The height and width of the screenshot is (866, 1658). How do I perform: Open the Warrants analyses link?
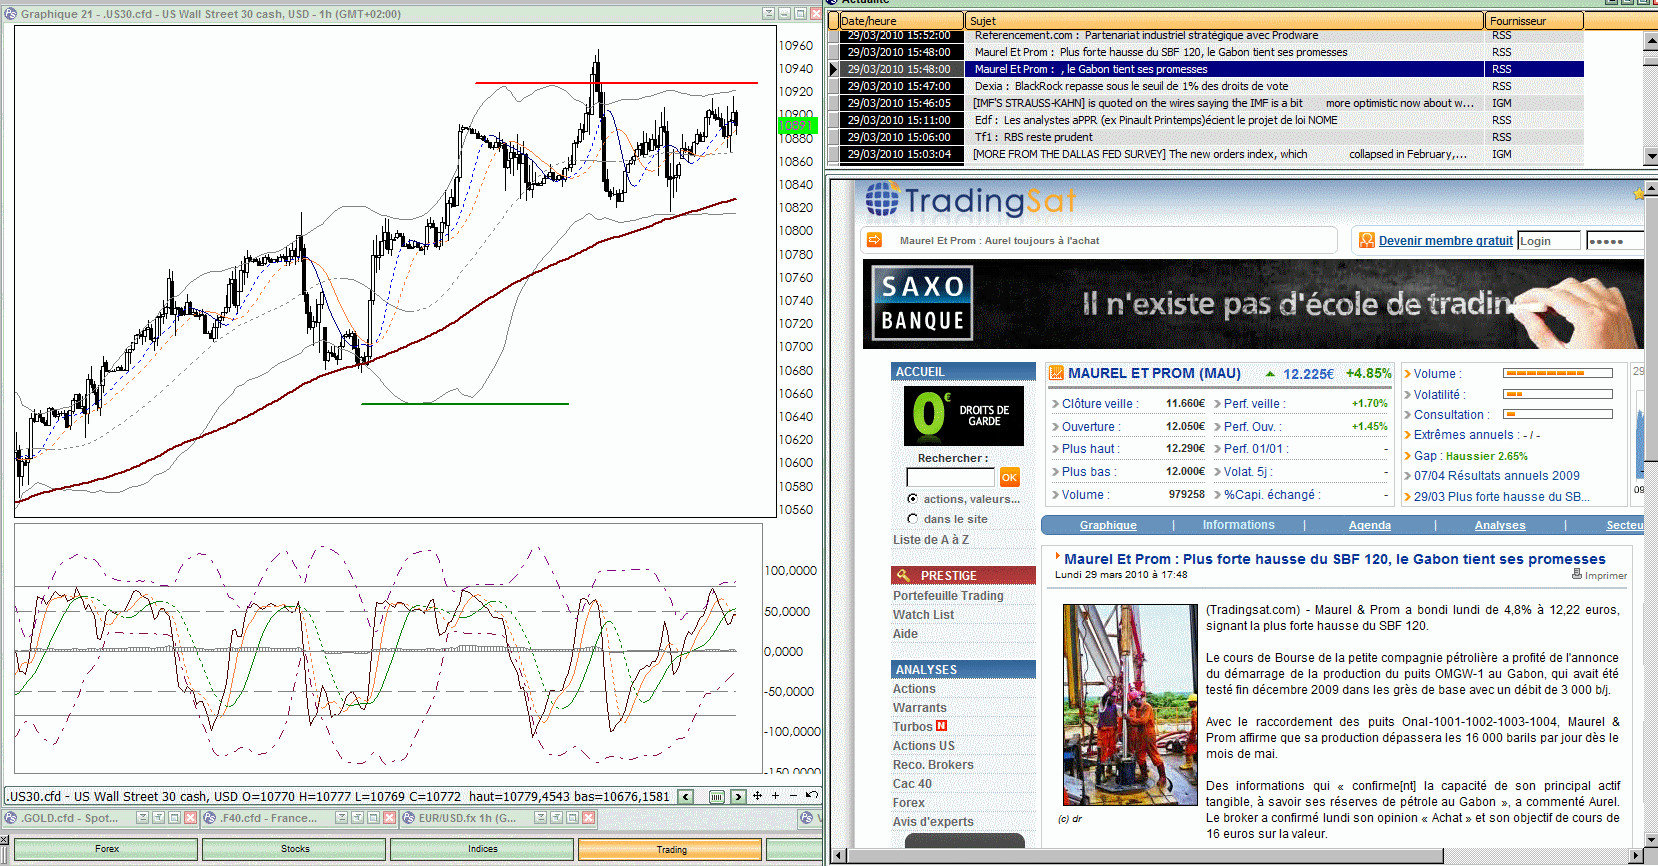(x=919, y=707)
